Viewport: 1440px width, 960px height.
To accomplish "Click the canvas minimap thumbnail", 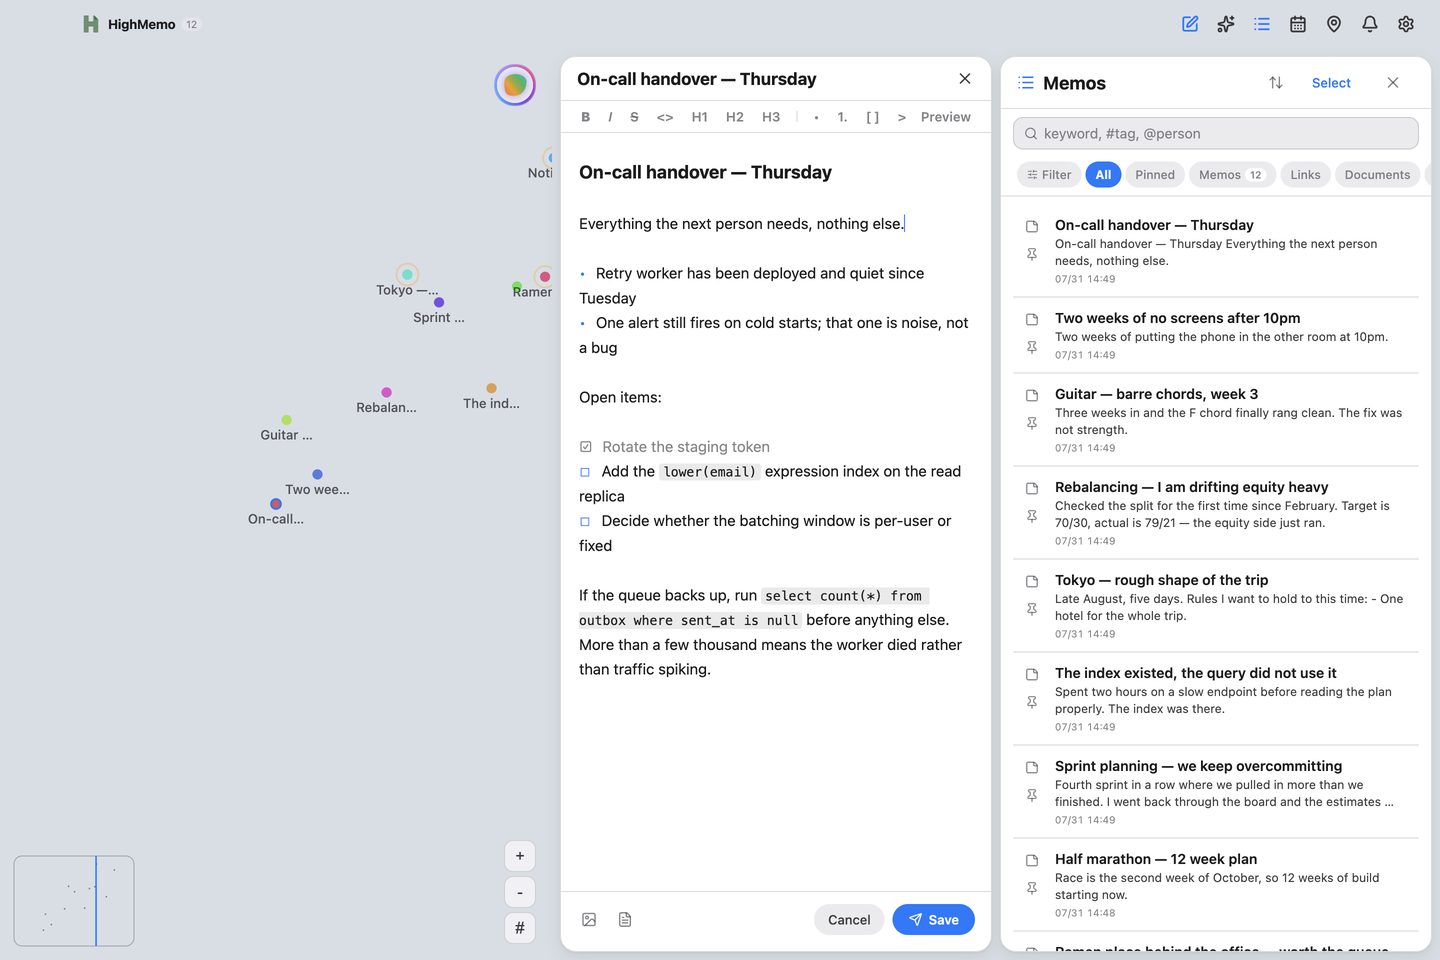I will pyautogui.click(x=74, y=901).
